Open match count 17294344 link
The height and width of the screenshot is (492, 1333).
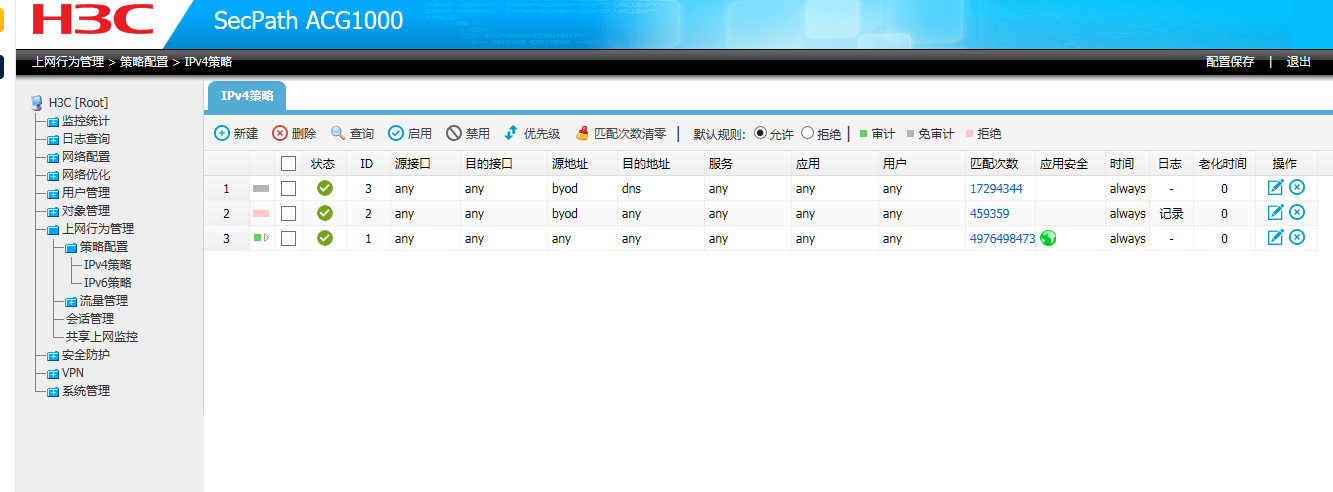pos(996,188)
